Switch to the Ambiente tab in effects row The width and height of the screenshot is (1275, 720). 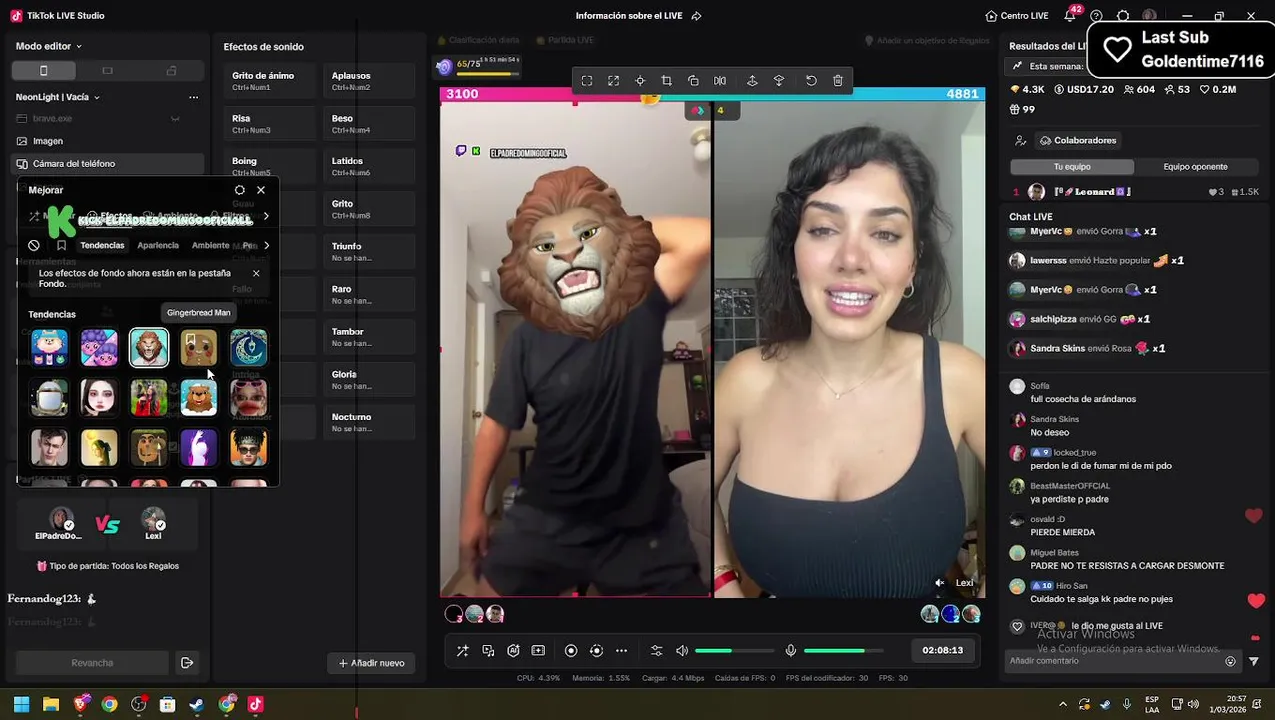[x=210, y=245]
